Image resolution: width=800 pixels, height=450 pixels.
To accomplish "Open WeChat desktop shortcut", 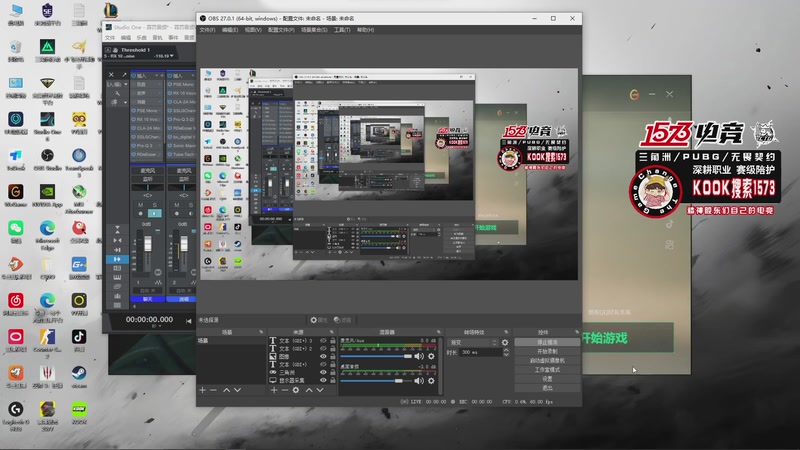I will click(x=16, y=231).
